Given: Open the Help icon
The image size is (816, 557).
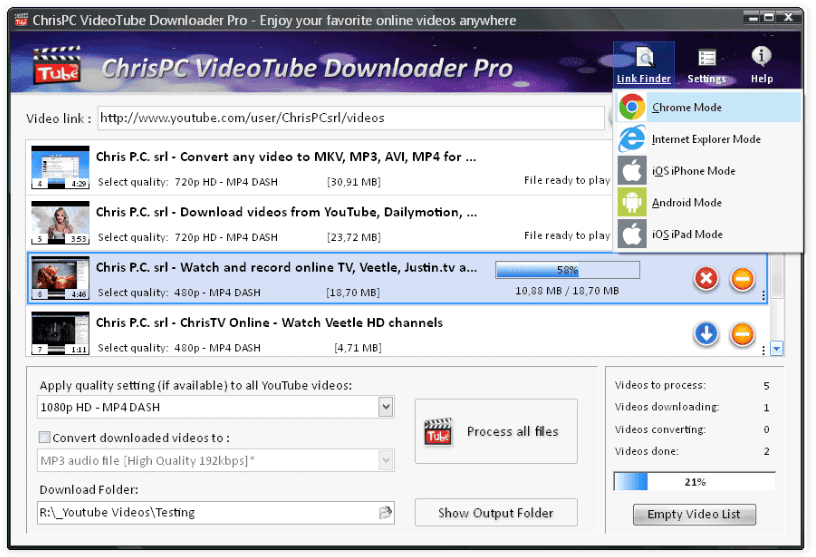Looking at the screenshot, I should point(761,65).
